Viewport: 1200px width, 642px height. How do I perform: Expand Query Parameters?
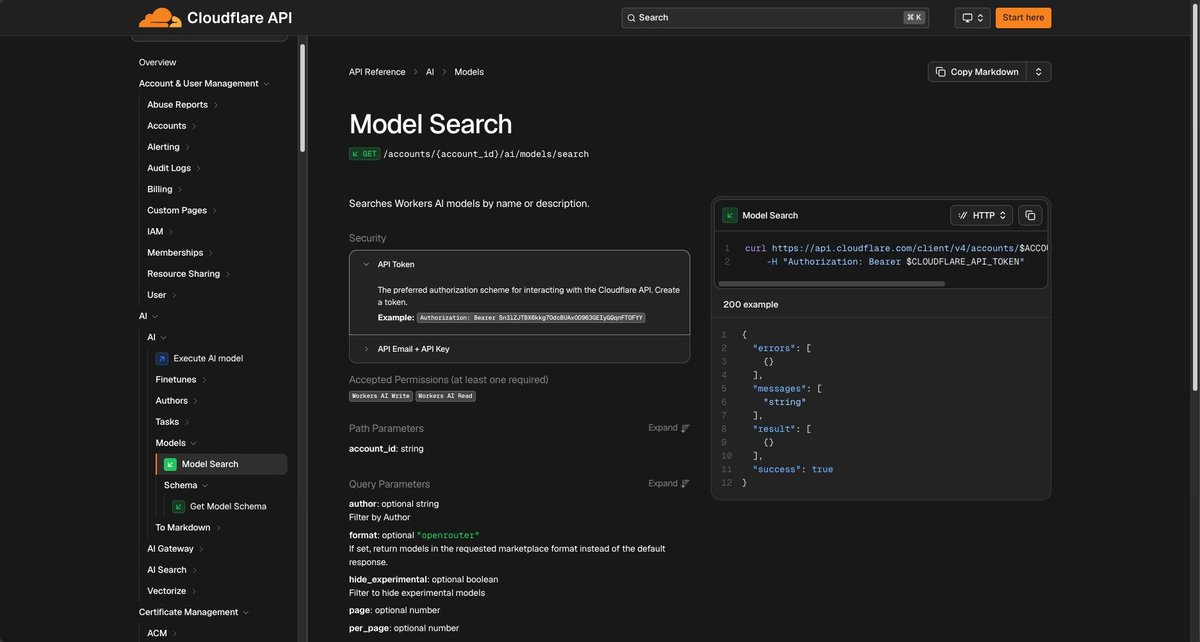point(669,483)
